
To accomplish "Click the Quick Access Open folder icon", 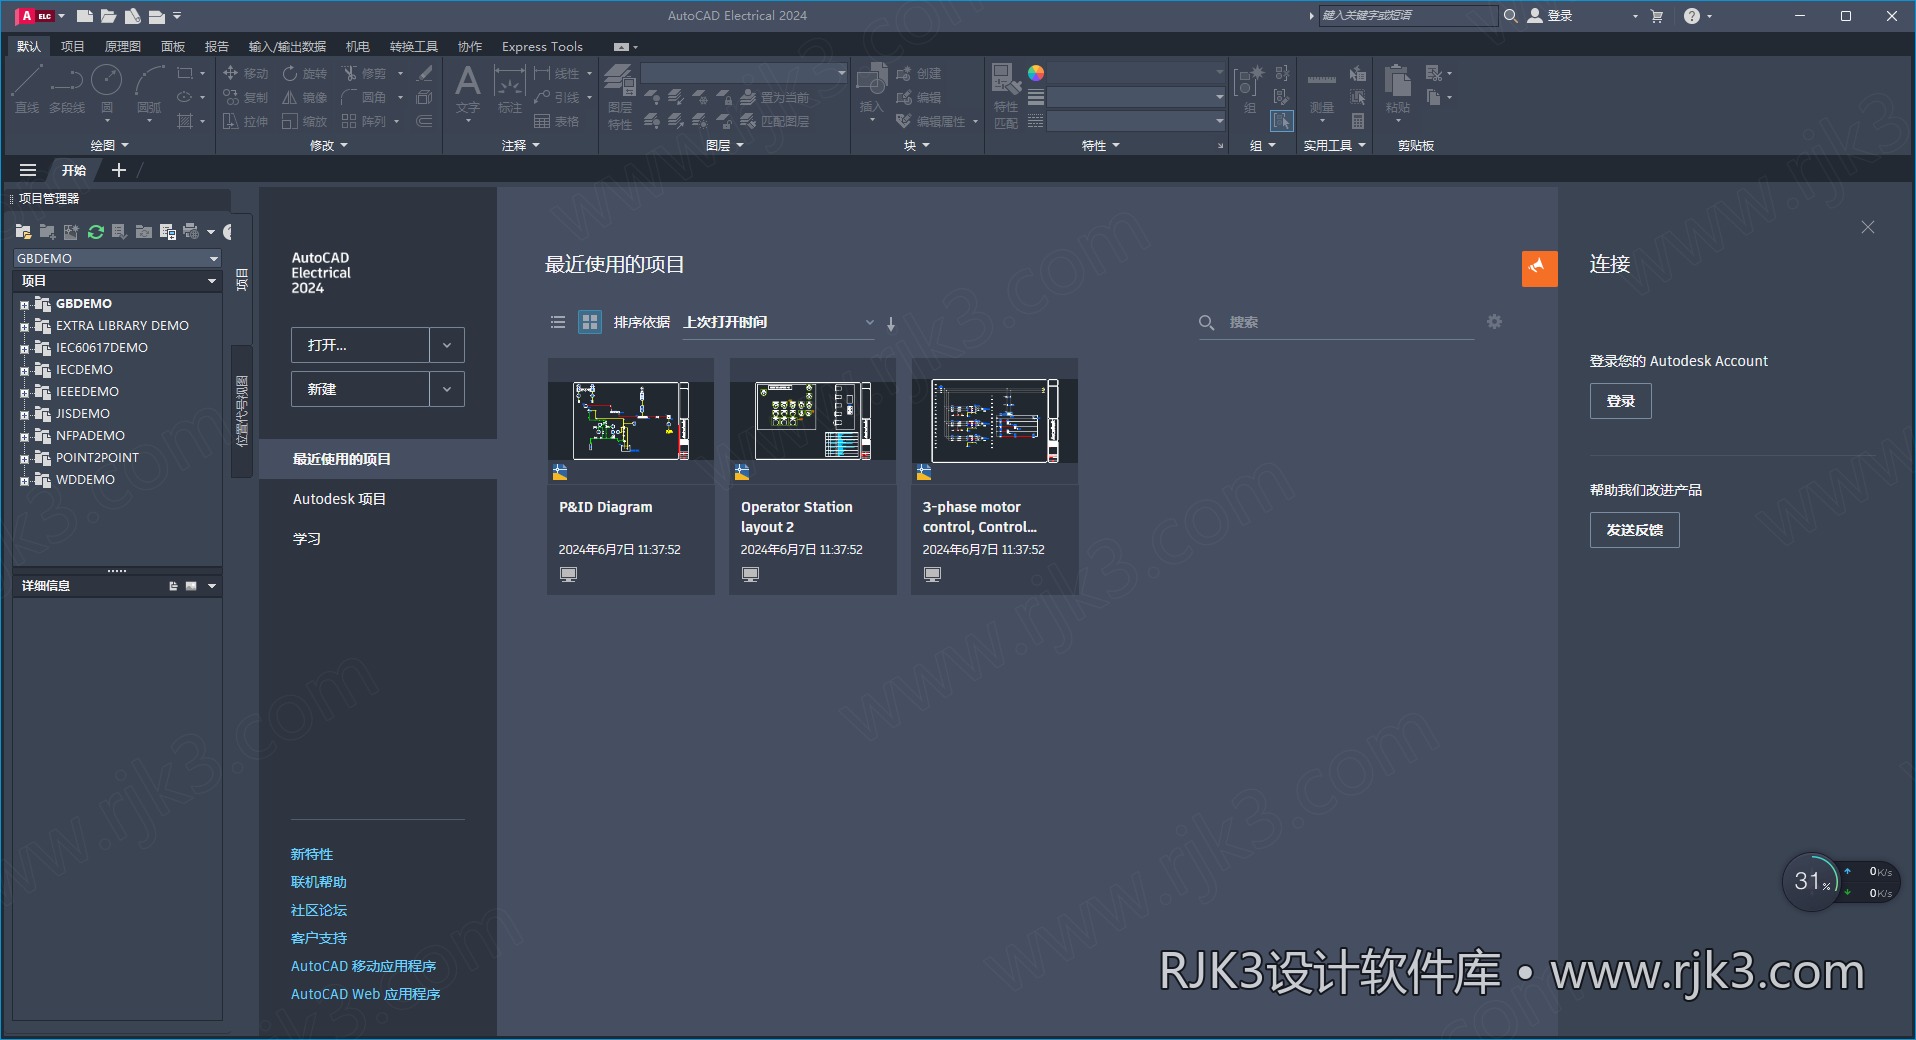I will coord(108,16).
